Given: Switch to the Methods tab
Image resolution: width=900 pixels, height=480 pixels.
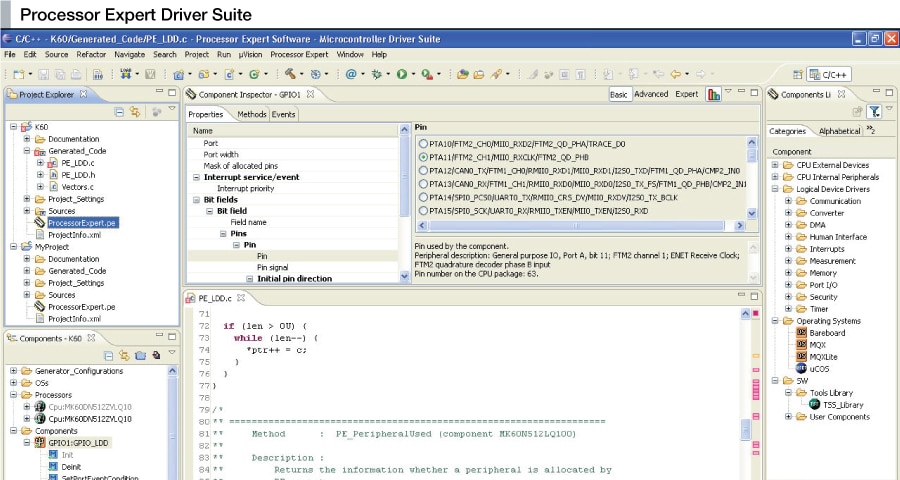Looking at the screenshot, I should 251,115.
